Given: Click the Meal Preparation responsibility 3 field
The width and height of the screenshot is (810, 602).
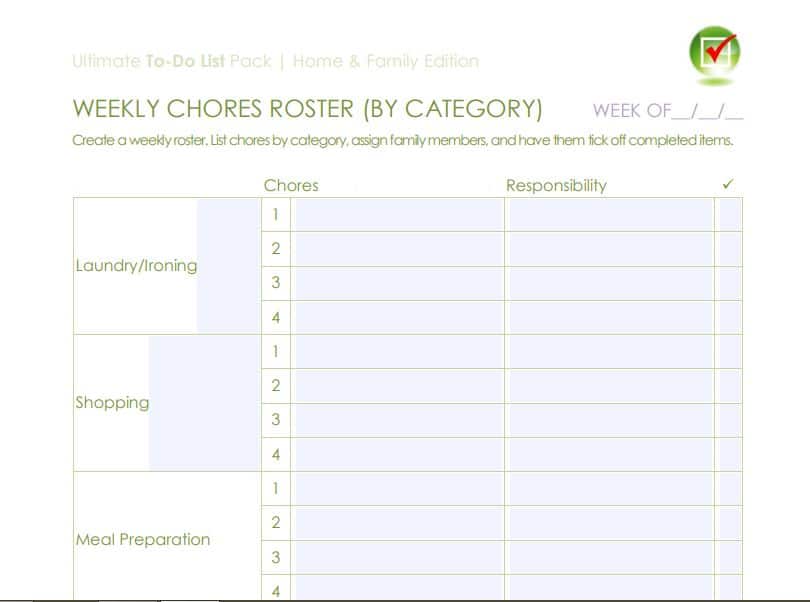Looking at the screenshot, I should [609, 557].
